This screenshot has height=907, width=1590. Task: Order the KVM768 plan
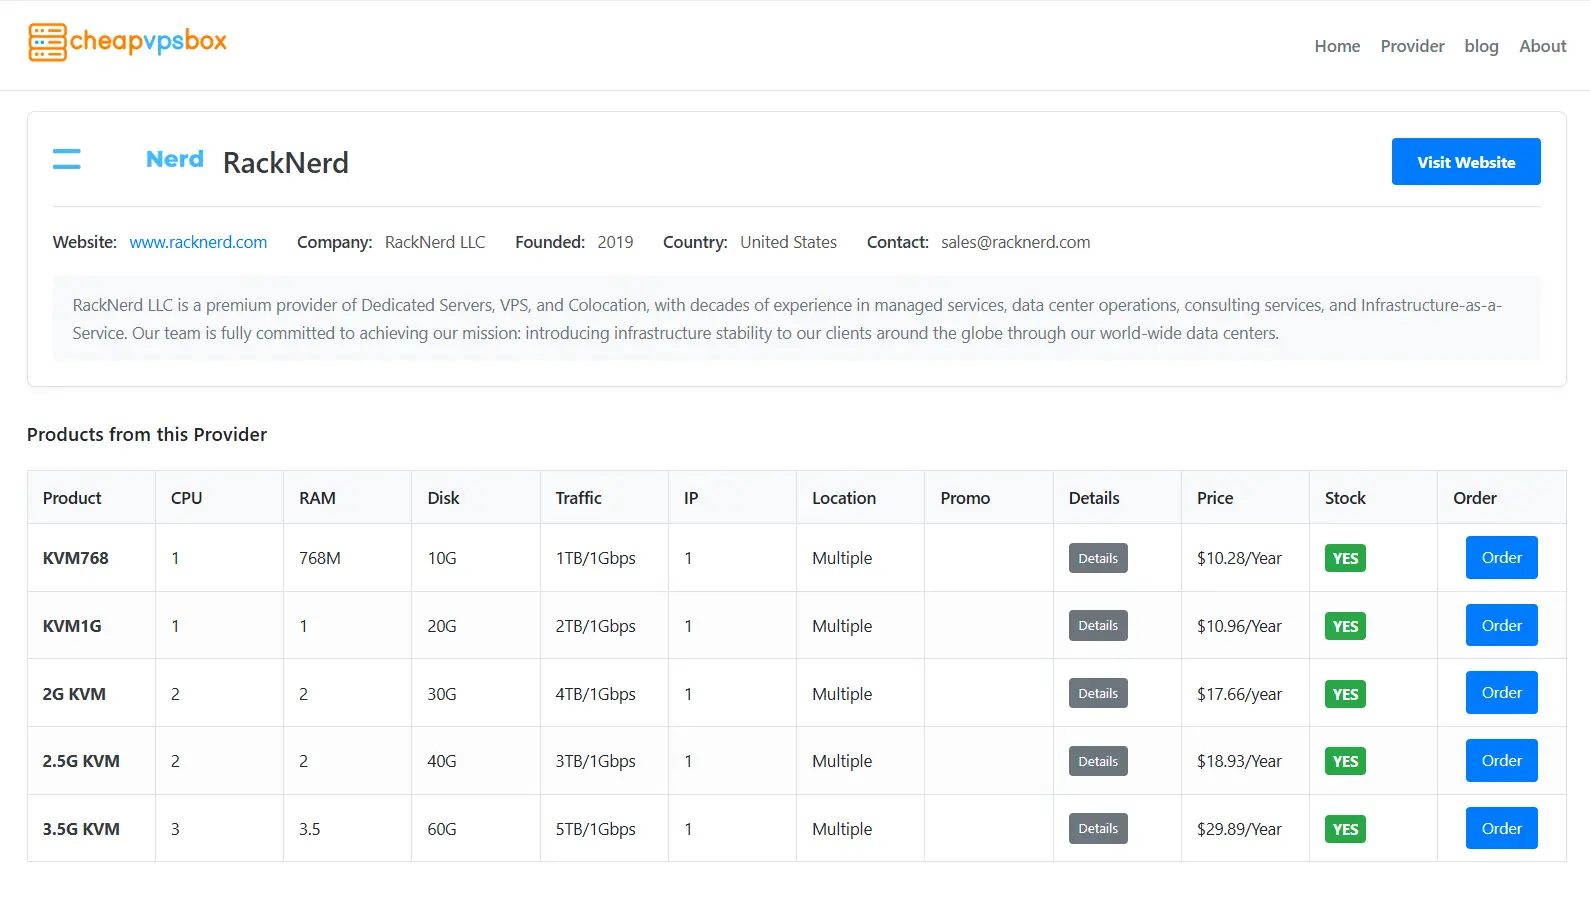[x=1501, y=558]
